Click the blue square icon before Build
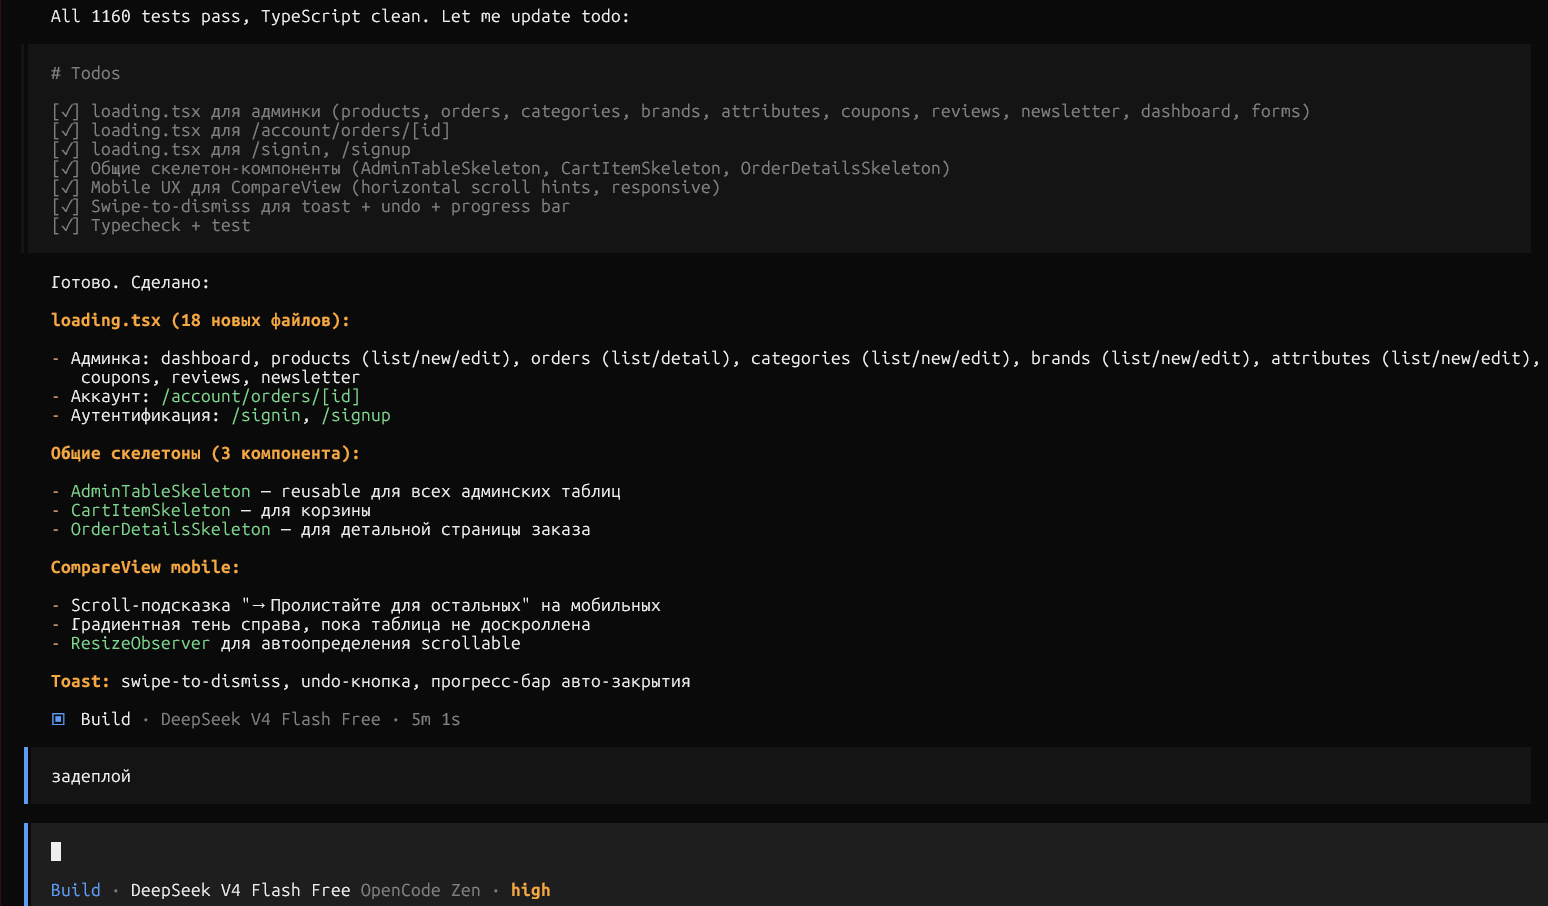 (x=58, y=719)
